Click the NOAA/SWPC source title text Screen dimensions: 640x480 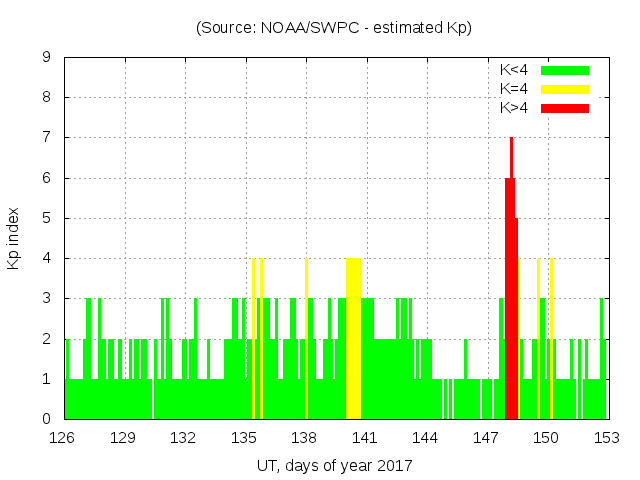click(x=334, y=28)
